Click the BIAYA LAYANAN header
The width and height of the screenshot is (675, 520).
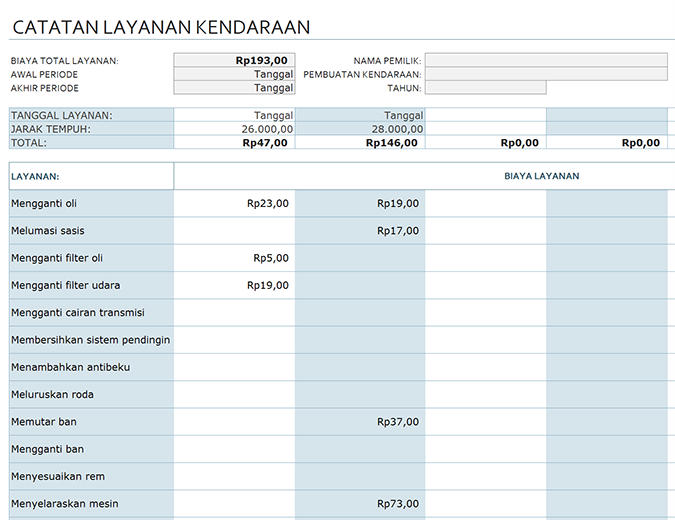[x=542, y=176]
